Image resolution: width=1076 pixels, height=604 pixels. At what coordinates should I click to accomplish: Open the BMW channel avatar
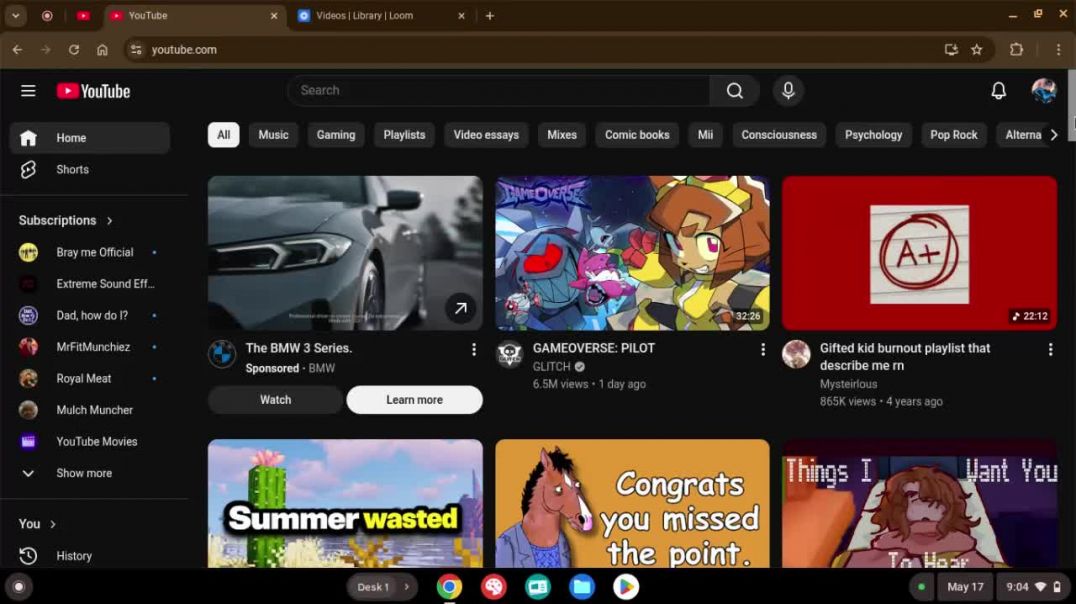pyautogui.click(x=222, y=354)
